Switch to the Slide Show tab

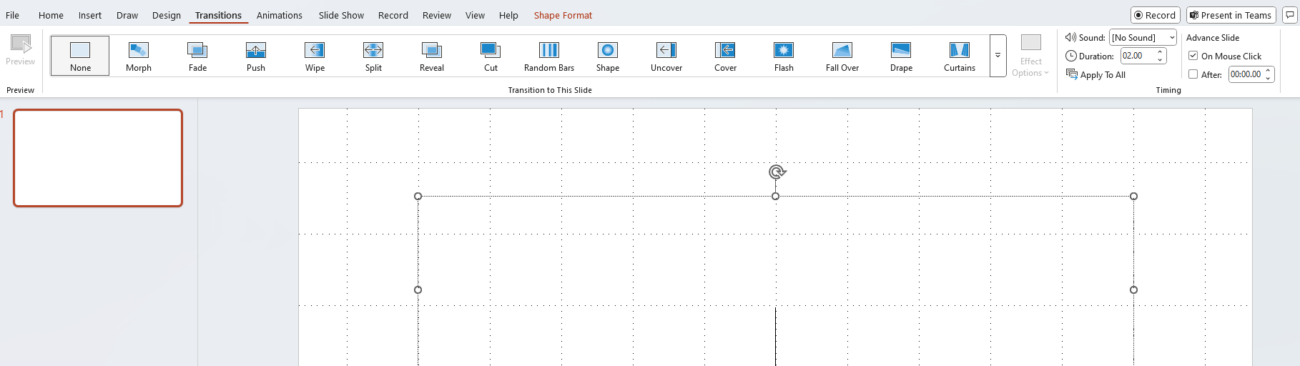pyautogui.click(x=342, y=15)
